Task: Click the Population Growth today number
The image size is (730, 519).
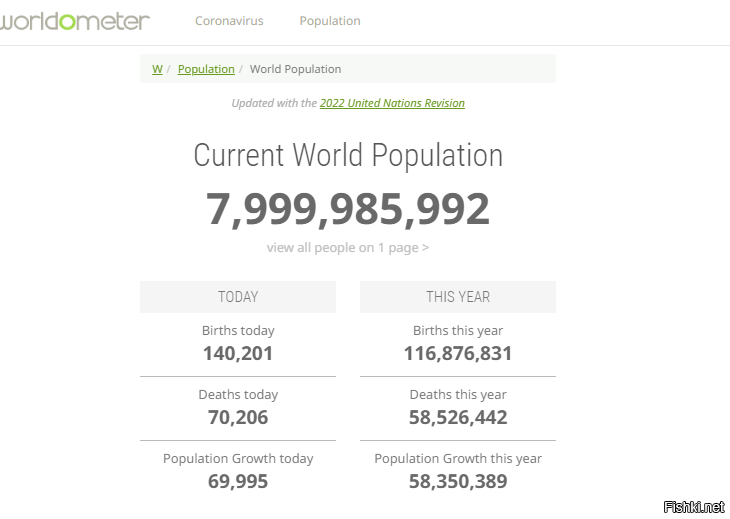Action: tap(238, 481)
